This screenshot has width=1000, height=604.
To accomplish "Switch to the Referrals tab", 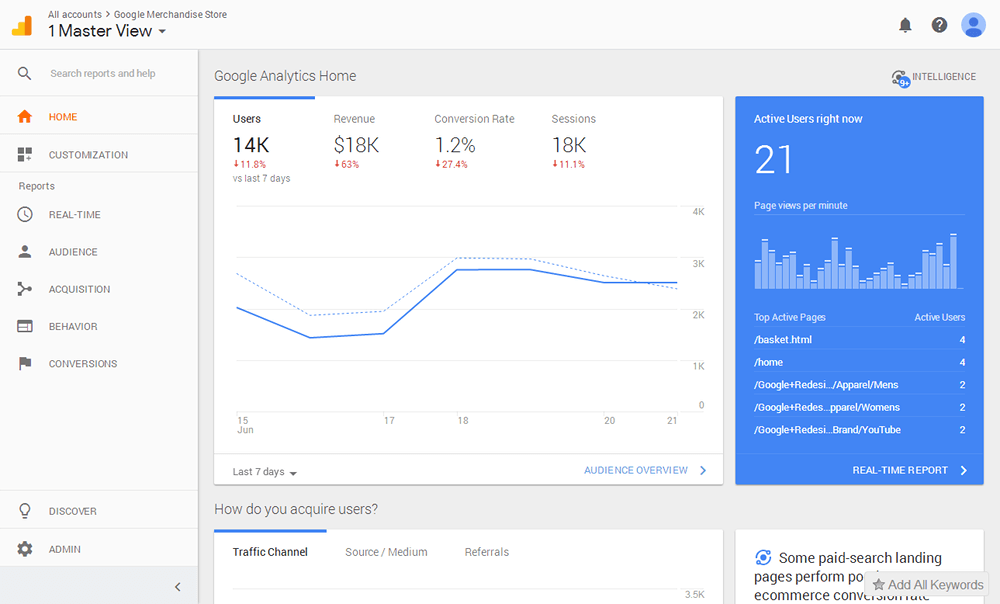I will pos(487,552).
